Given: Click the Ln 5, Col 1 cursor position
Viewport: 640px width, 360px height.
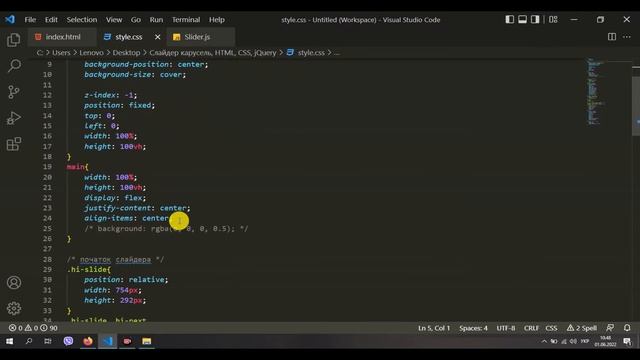Looking at the screenshot, I should coord(434,328).
